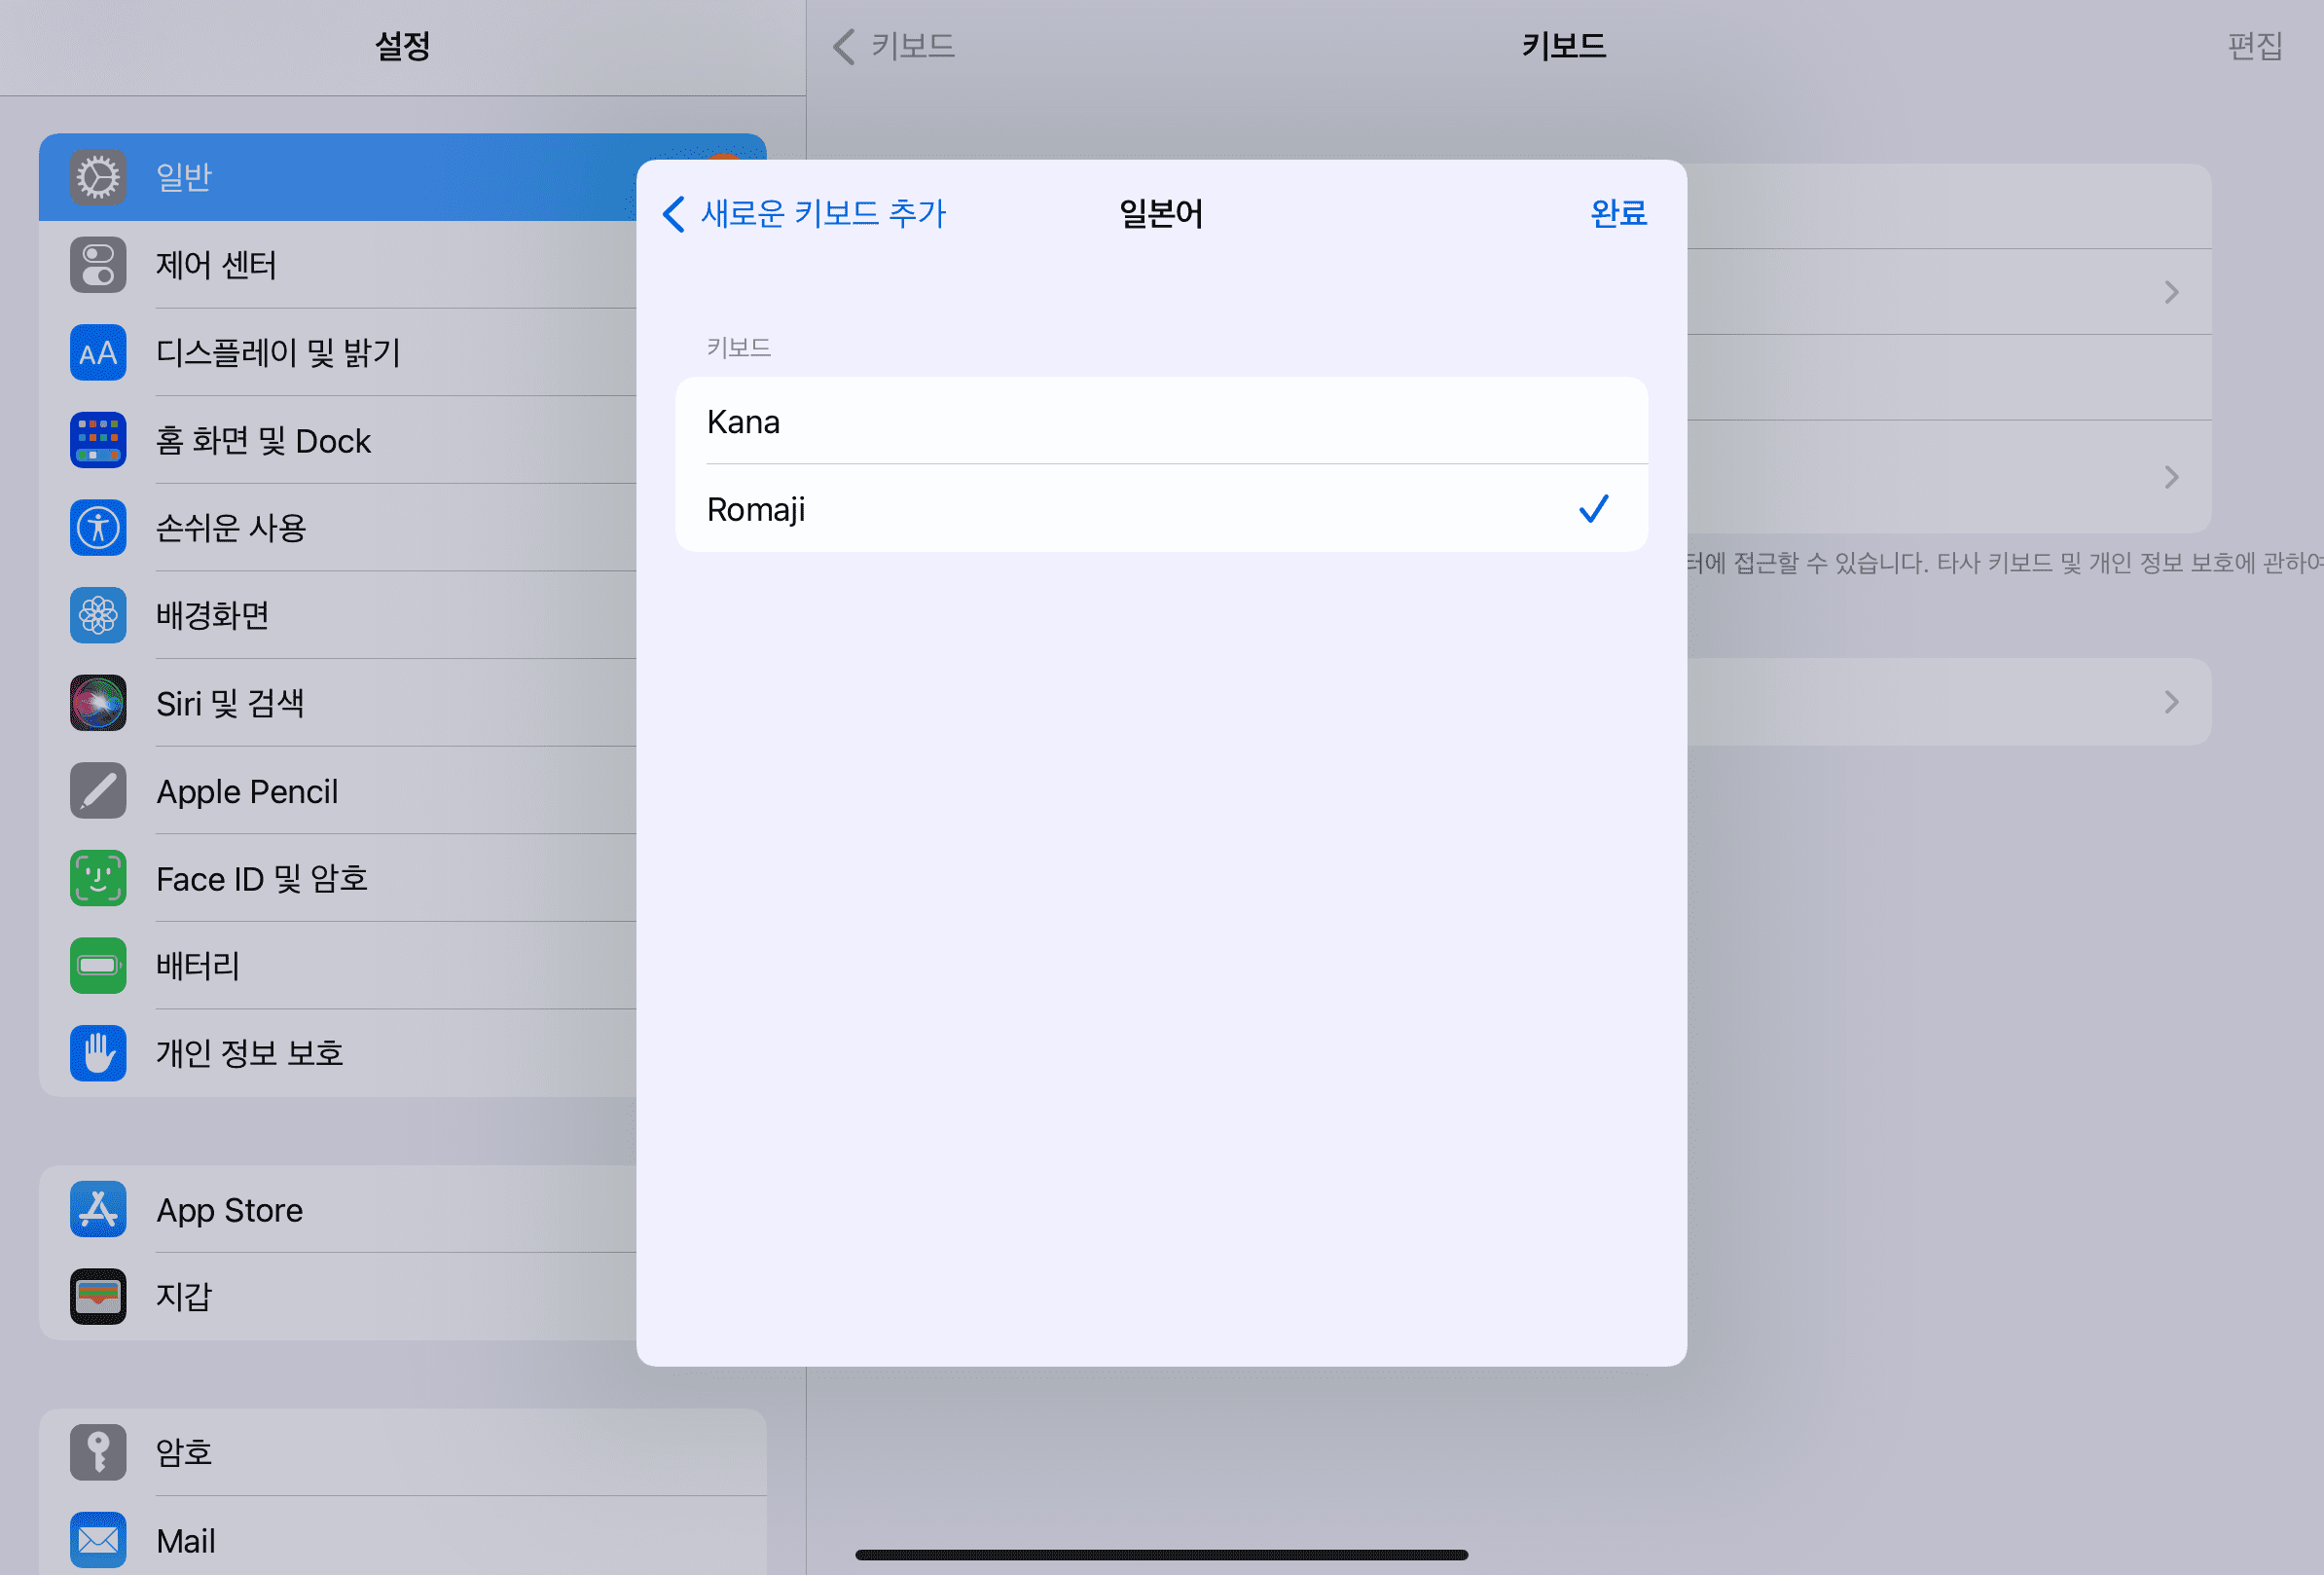Screen dimensions: 2324x1575
Task: Open 배터리 settings in sidebar
Action: [198, 966]
